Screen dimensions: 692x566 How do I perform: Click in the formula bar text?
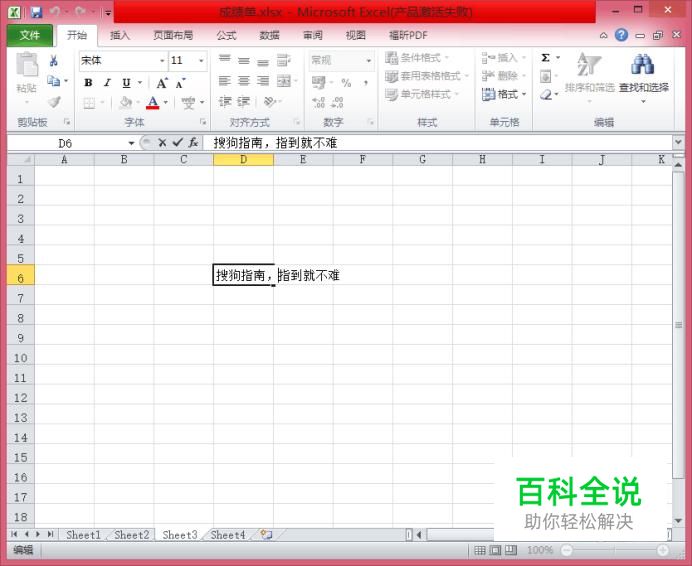pyautogui.click(x=275, y=143)
